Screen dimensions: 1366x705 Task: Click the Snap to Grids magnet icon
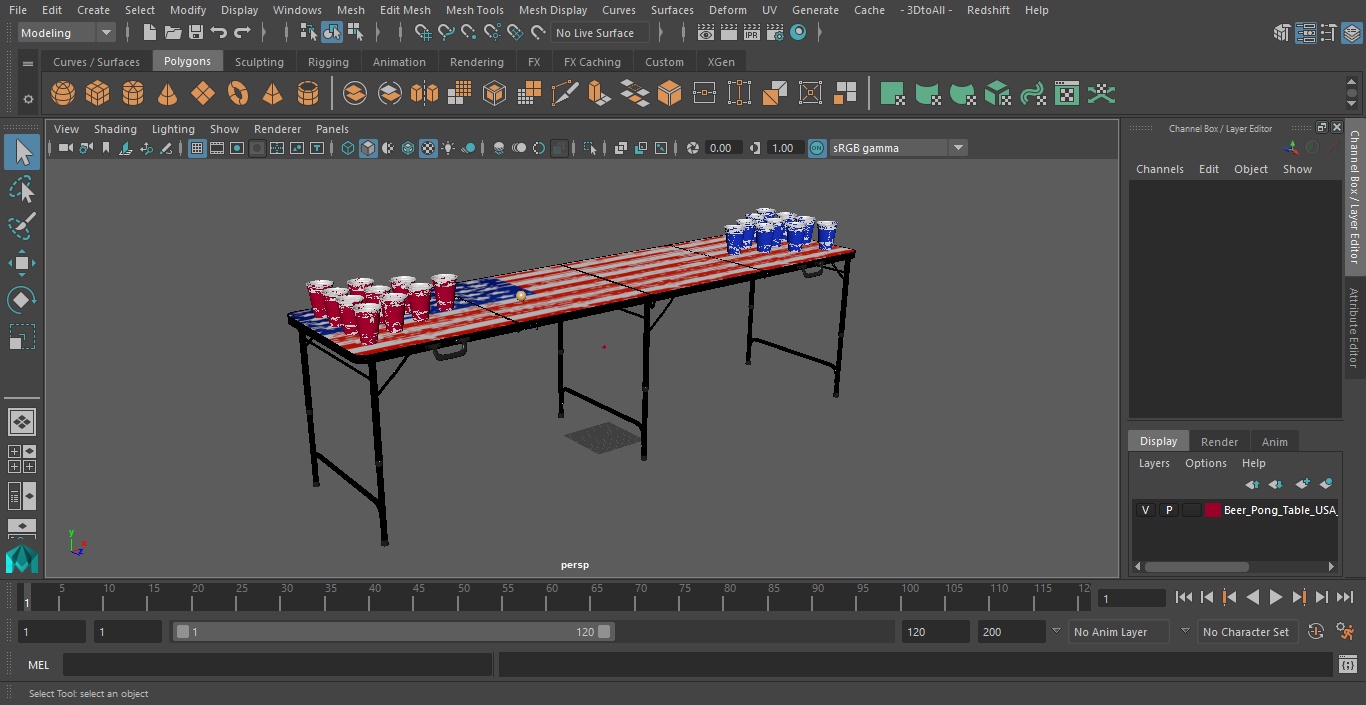click(424, 33)
